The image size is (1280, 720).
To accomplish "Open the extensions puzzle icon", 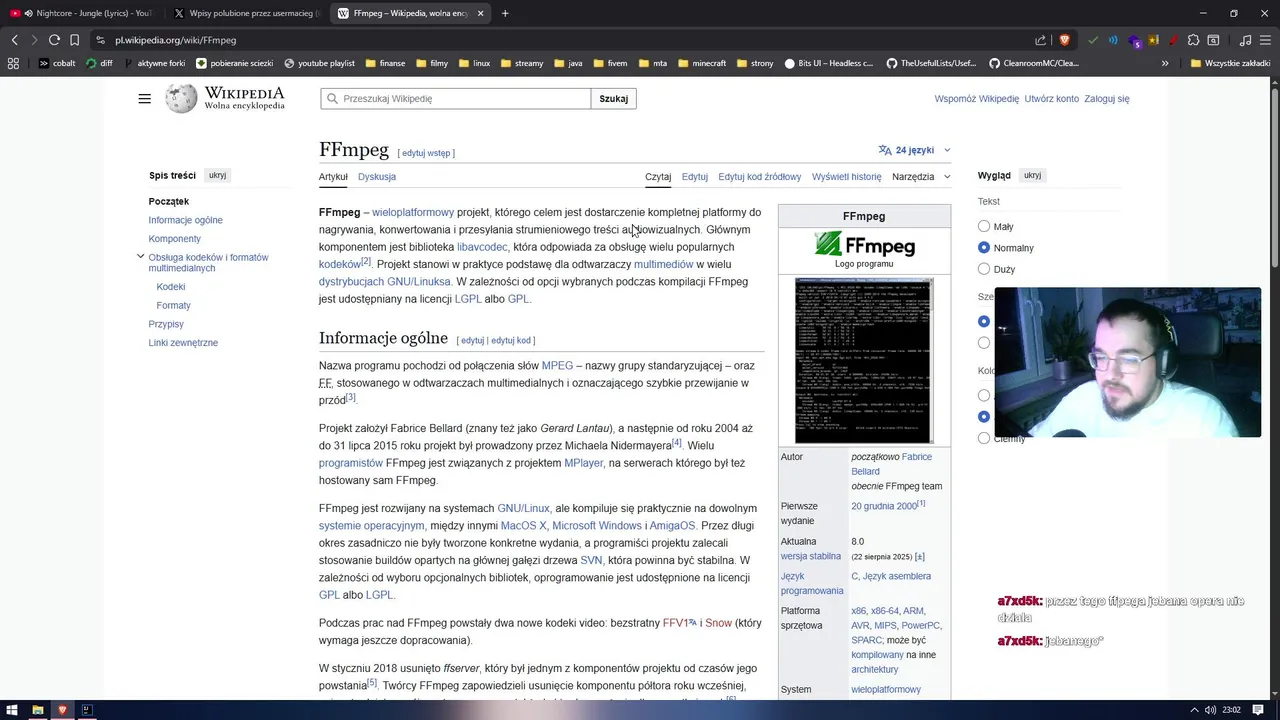I will tap(1193, 40).
